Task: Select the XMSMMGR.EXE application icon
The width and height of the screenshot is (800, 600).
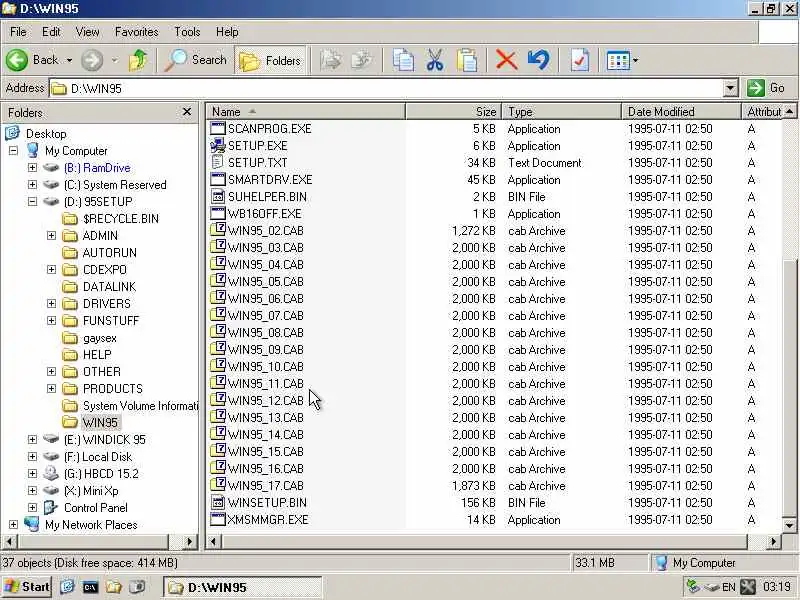Action: (x=218, y=519)
